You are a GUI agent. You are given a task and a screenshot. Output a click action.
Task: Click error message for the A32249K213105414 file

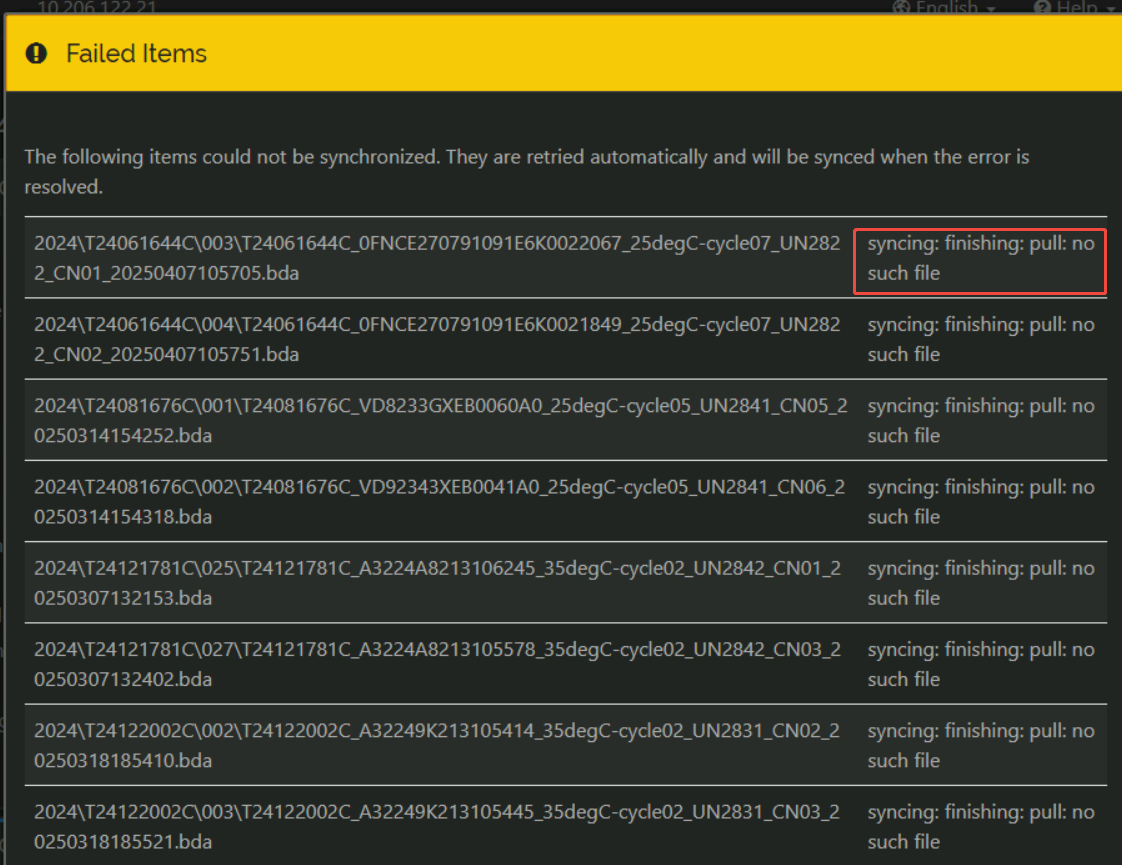[x=980, y=746]
